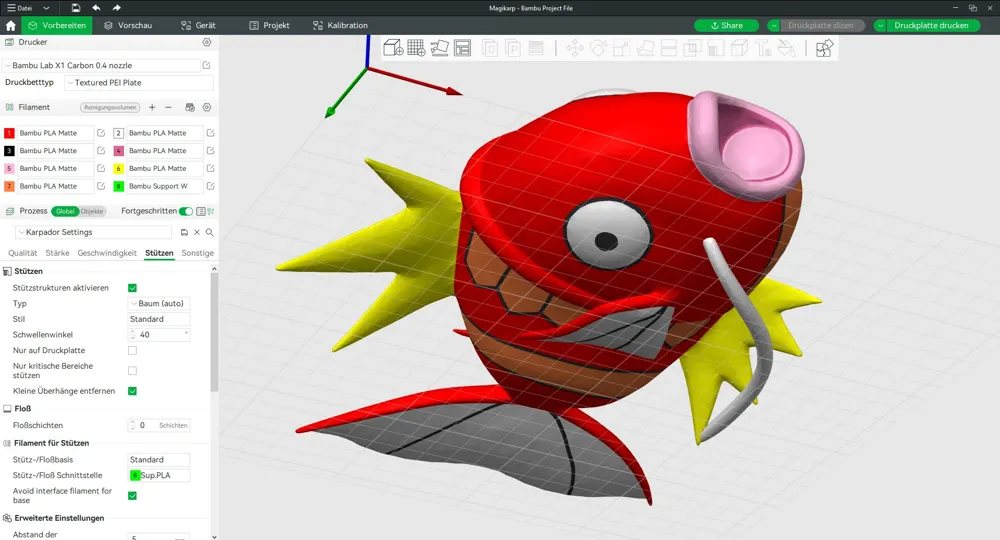This screenshot has height=540, width=1000.
Task: Click the Home icon
Action: [x=10, y=26]
